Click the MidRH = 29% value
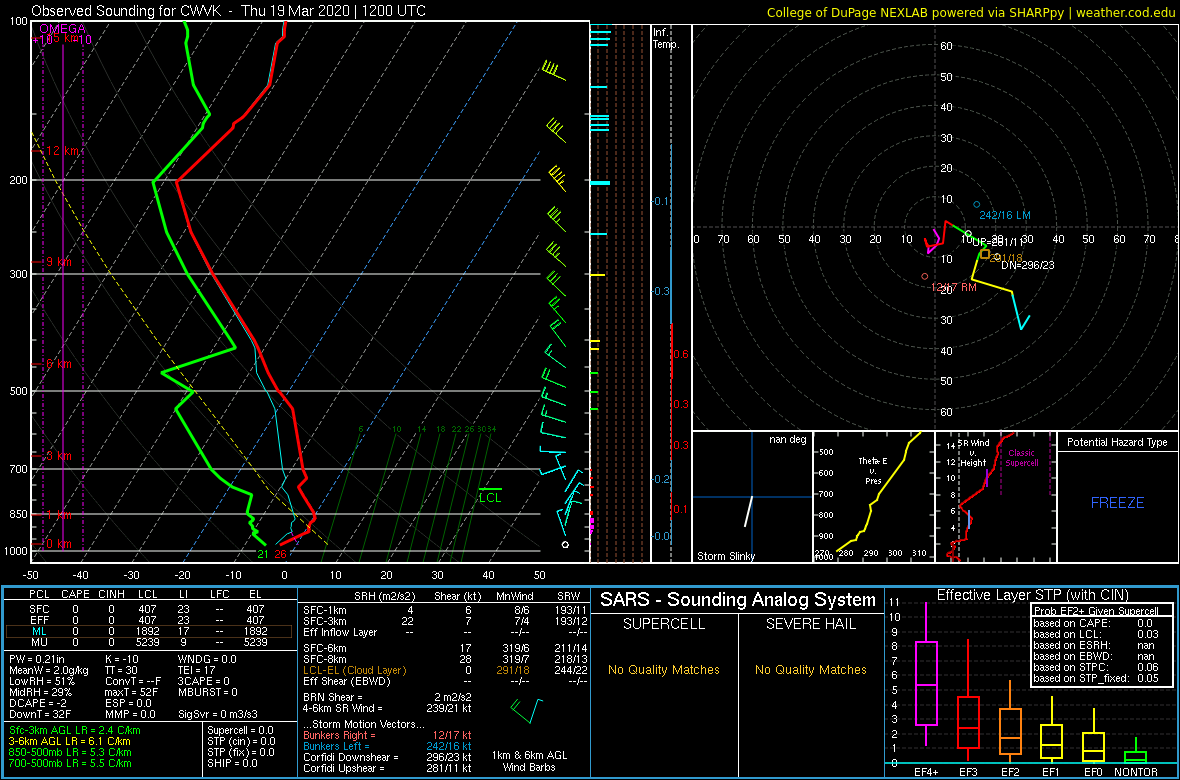 (x=39, y=692)
